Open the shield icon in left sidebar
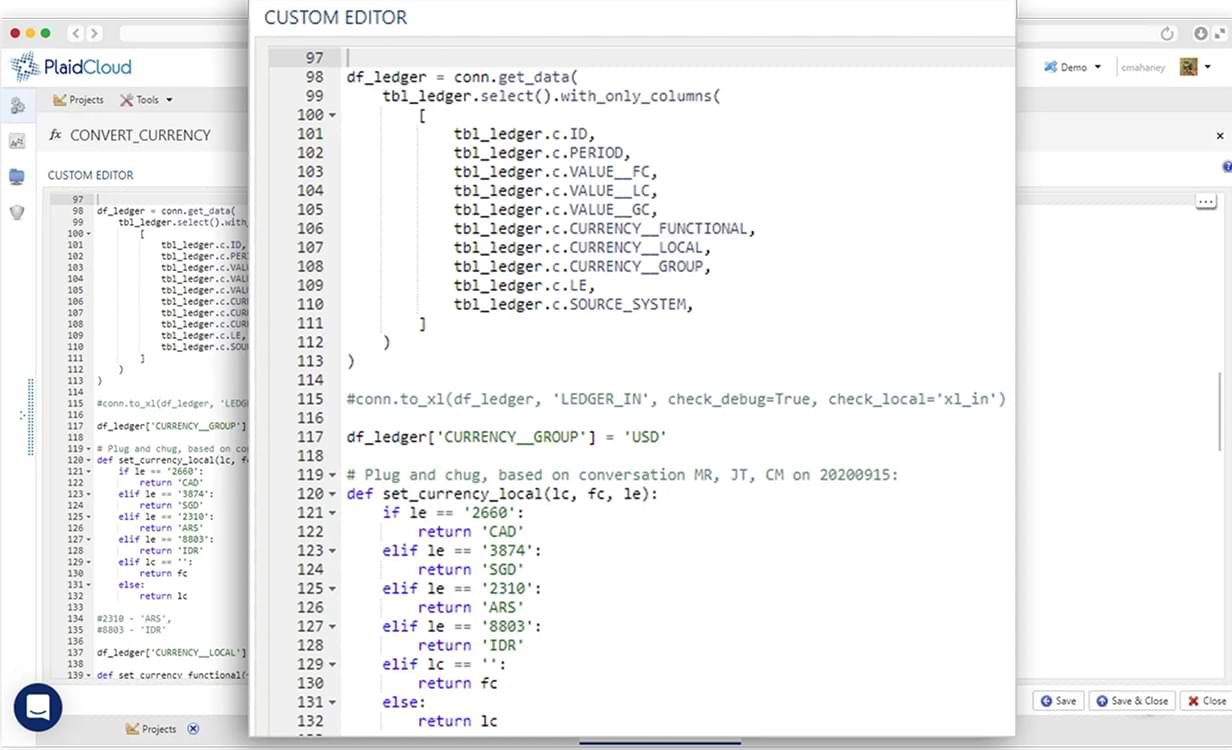This screenshot has height=750, width=1232. pos(17,212)
